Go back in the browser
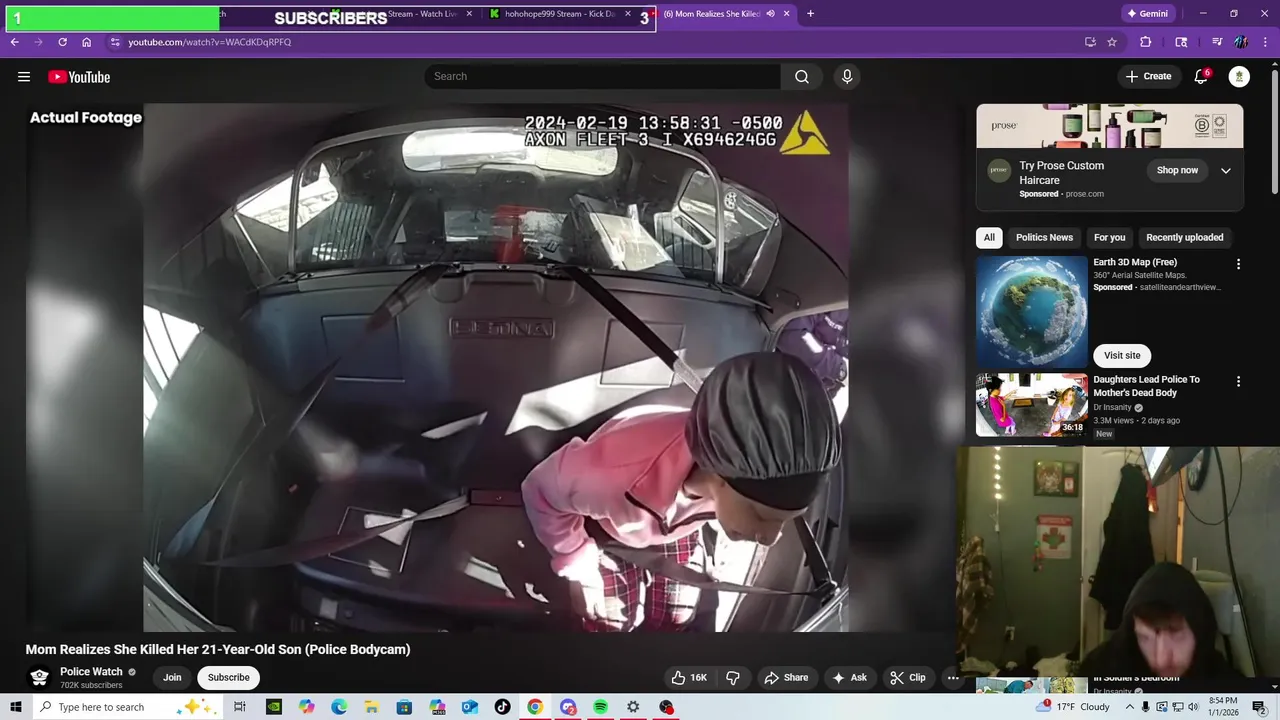This screenshot has height=720, width=1280. point(14,42)
